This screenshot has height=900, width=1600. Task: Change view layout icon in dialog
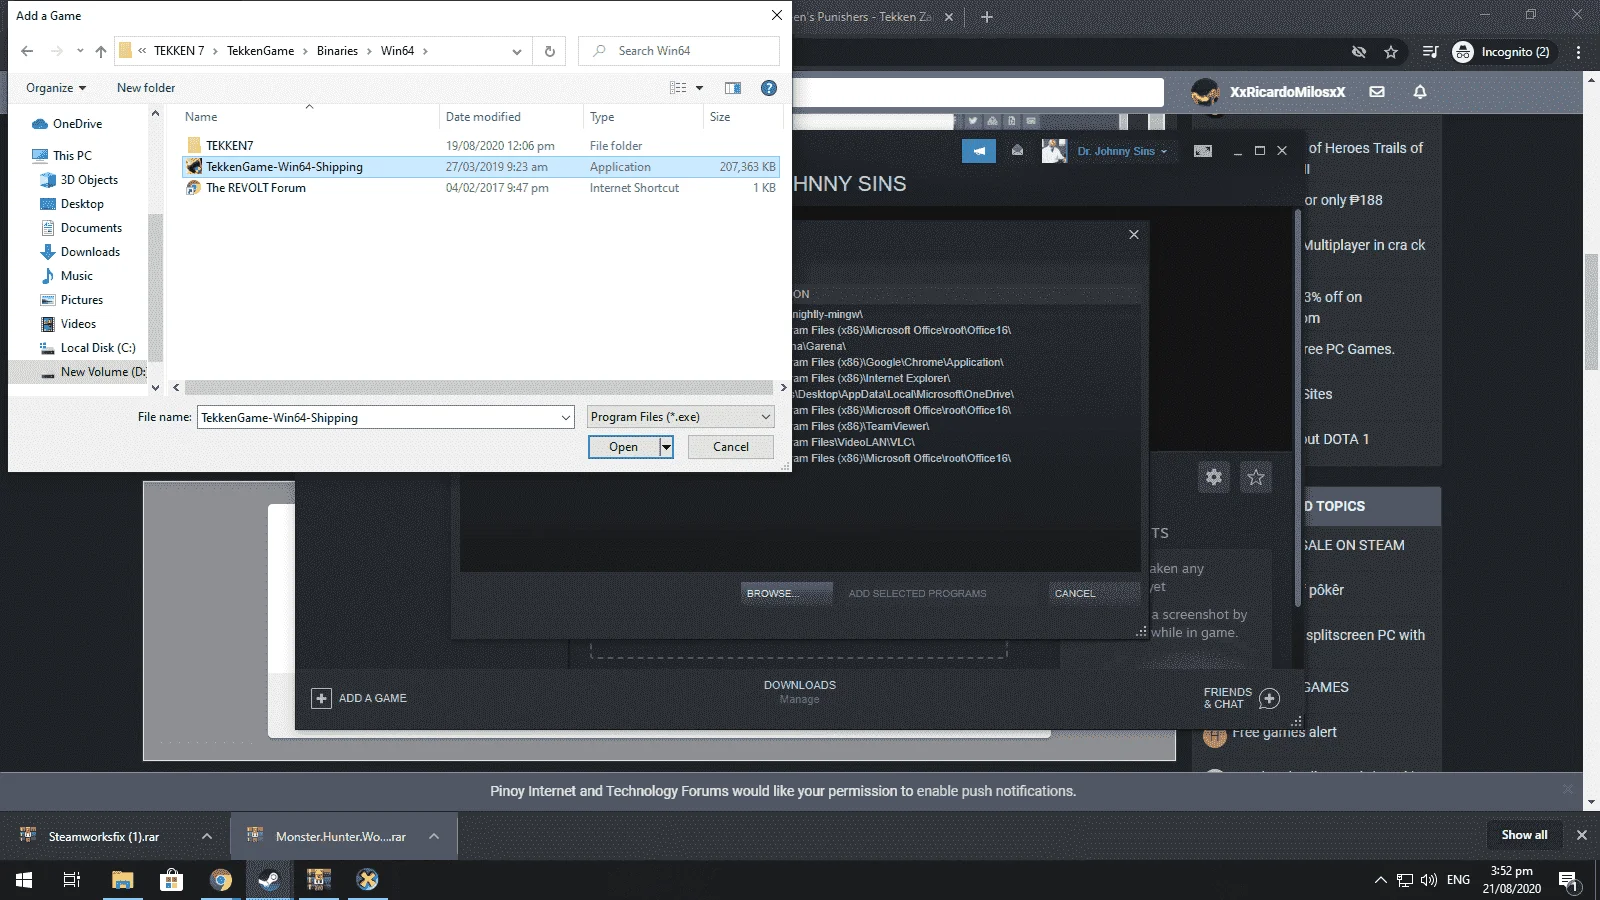click(x=678, y=88)
